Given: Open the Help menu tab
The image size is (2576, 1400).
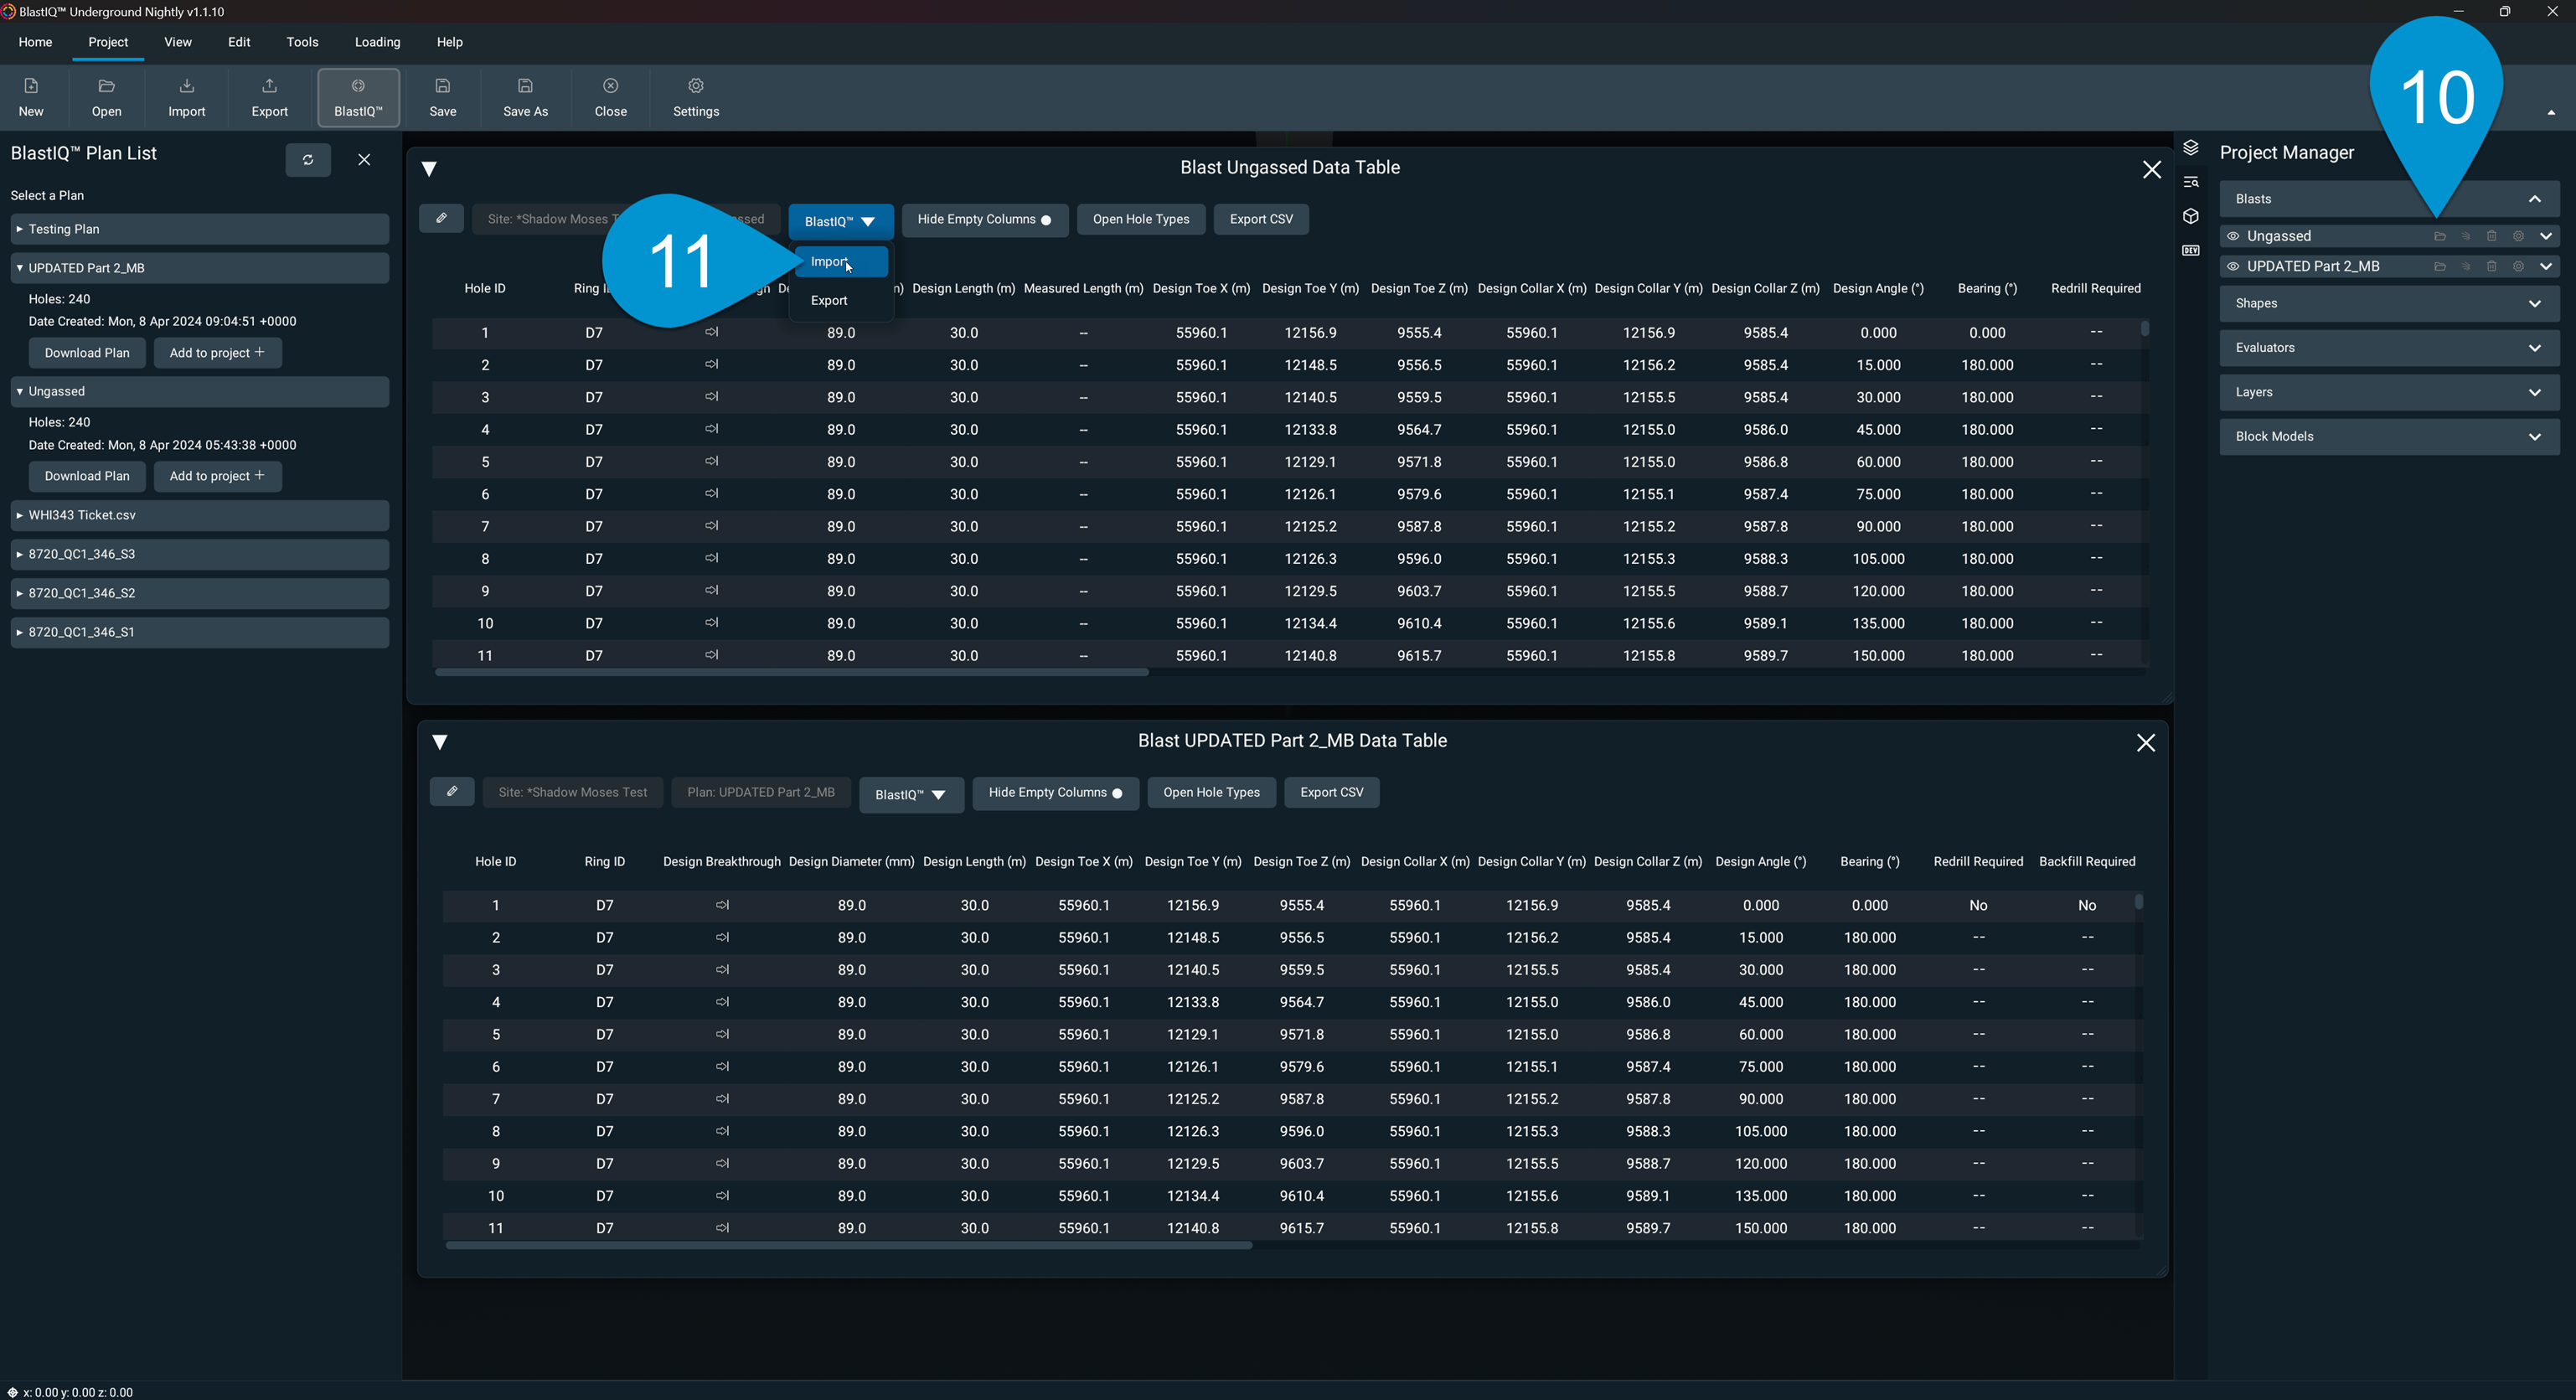Looking at the screenshot, I should click(x=449, y=42).
